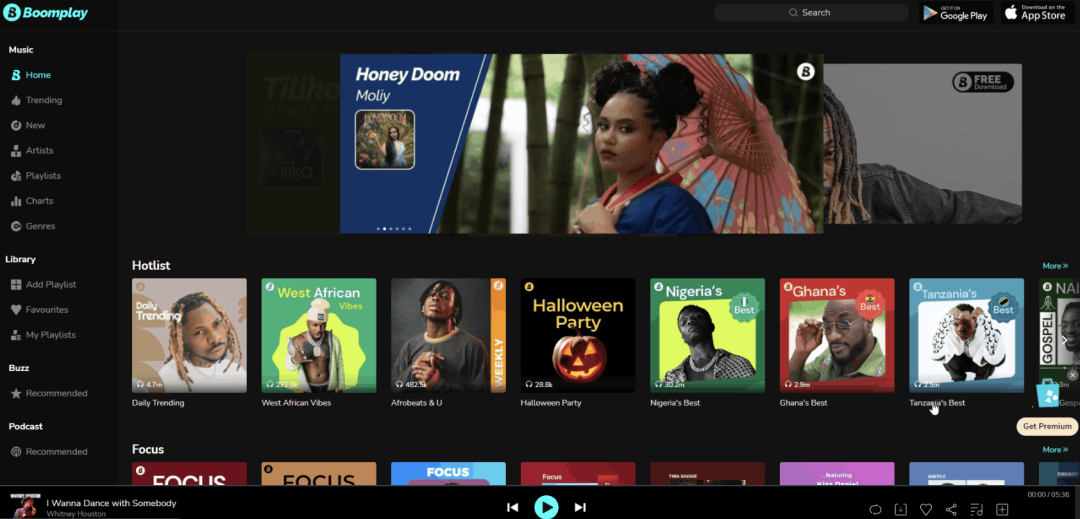Toggle the repeat loop mode
Screen dimensions: 1080x519
coord(875,509)
